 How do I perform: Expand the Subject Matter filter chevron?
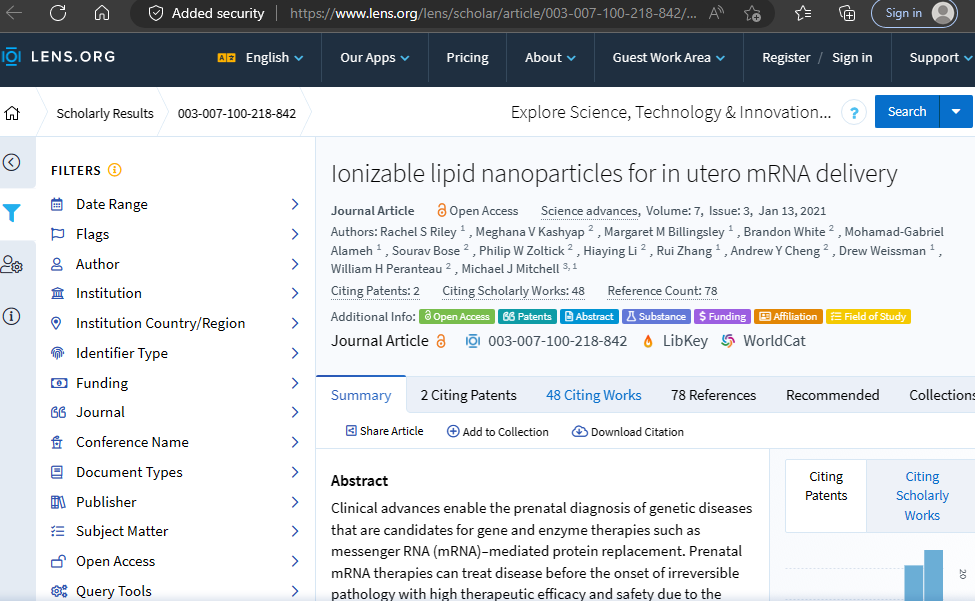[295, 531]
